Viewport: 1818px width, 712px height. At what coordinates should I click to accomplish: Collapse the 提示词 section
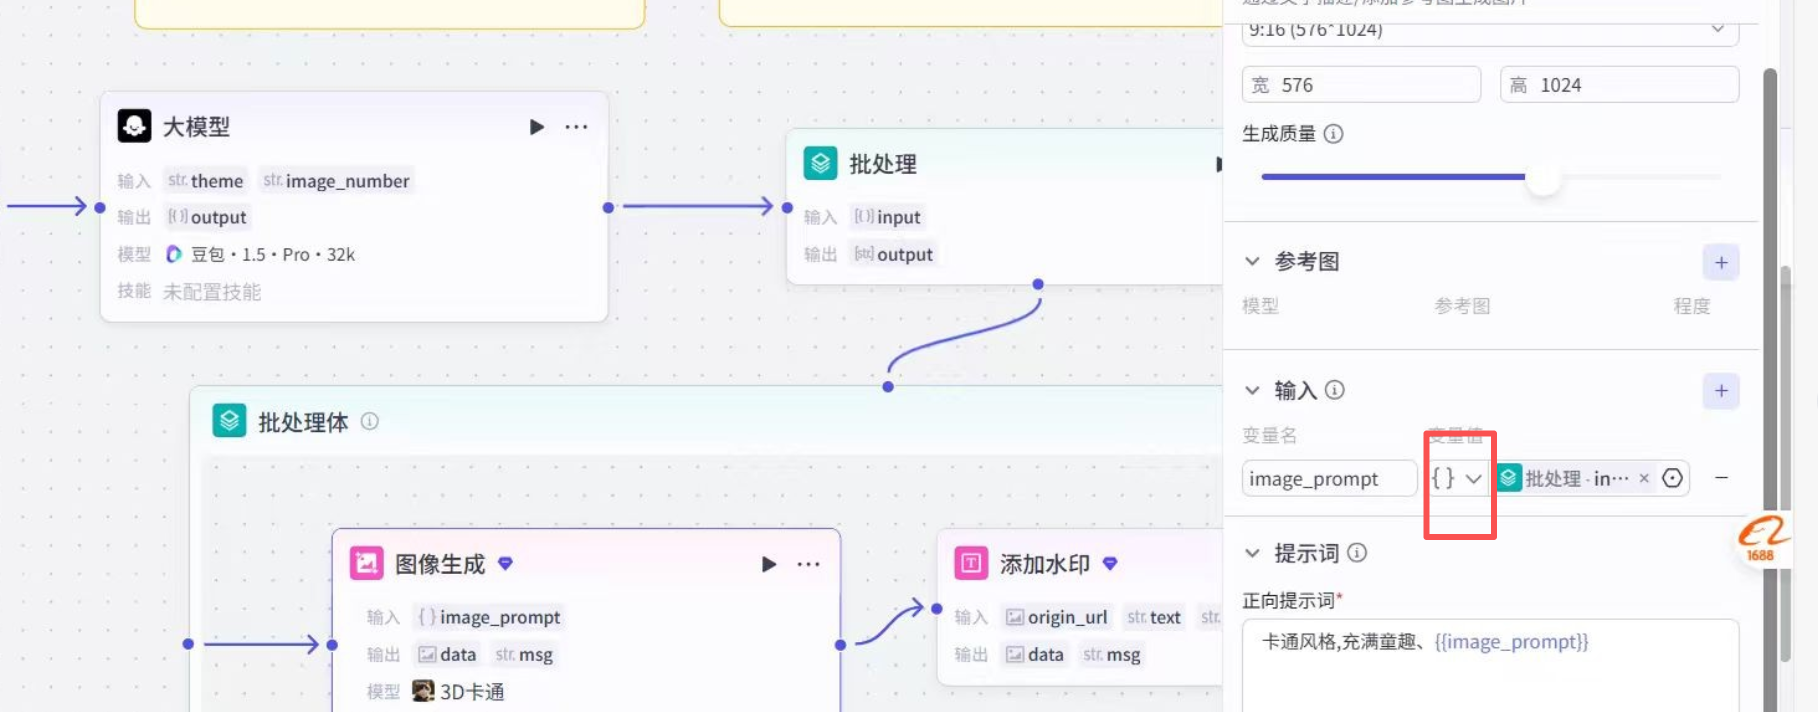1252,553
